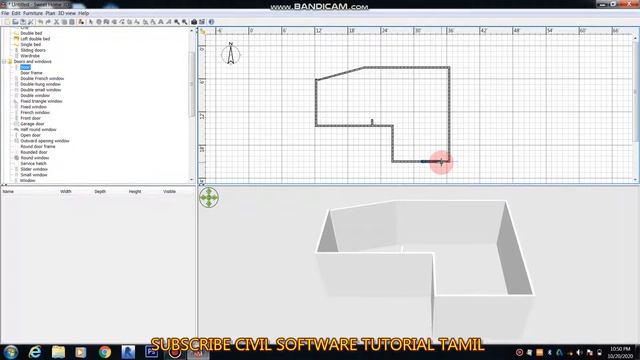This screenshot has width=640, height=360.
Task: Select the Create dimensions tool
Action: pos(129,22)
